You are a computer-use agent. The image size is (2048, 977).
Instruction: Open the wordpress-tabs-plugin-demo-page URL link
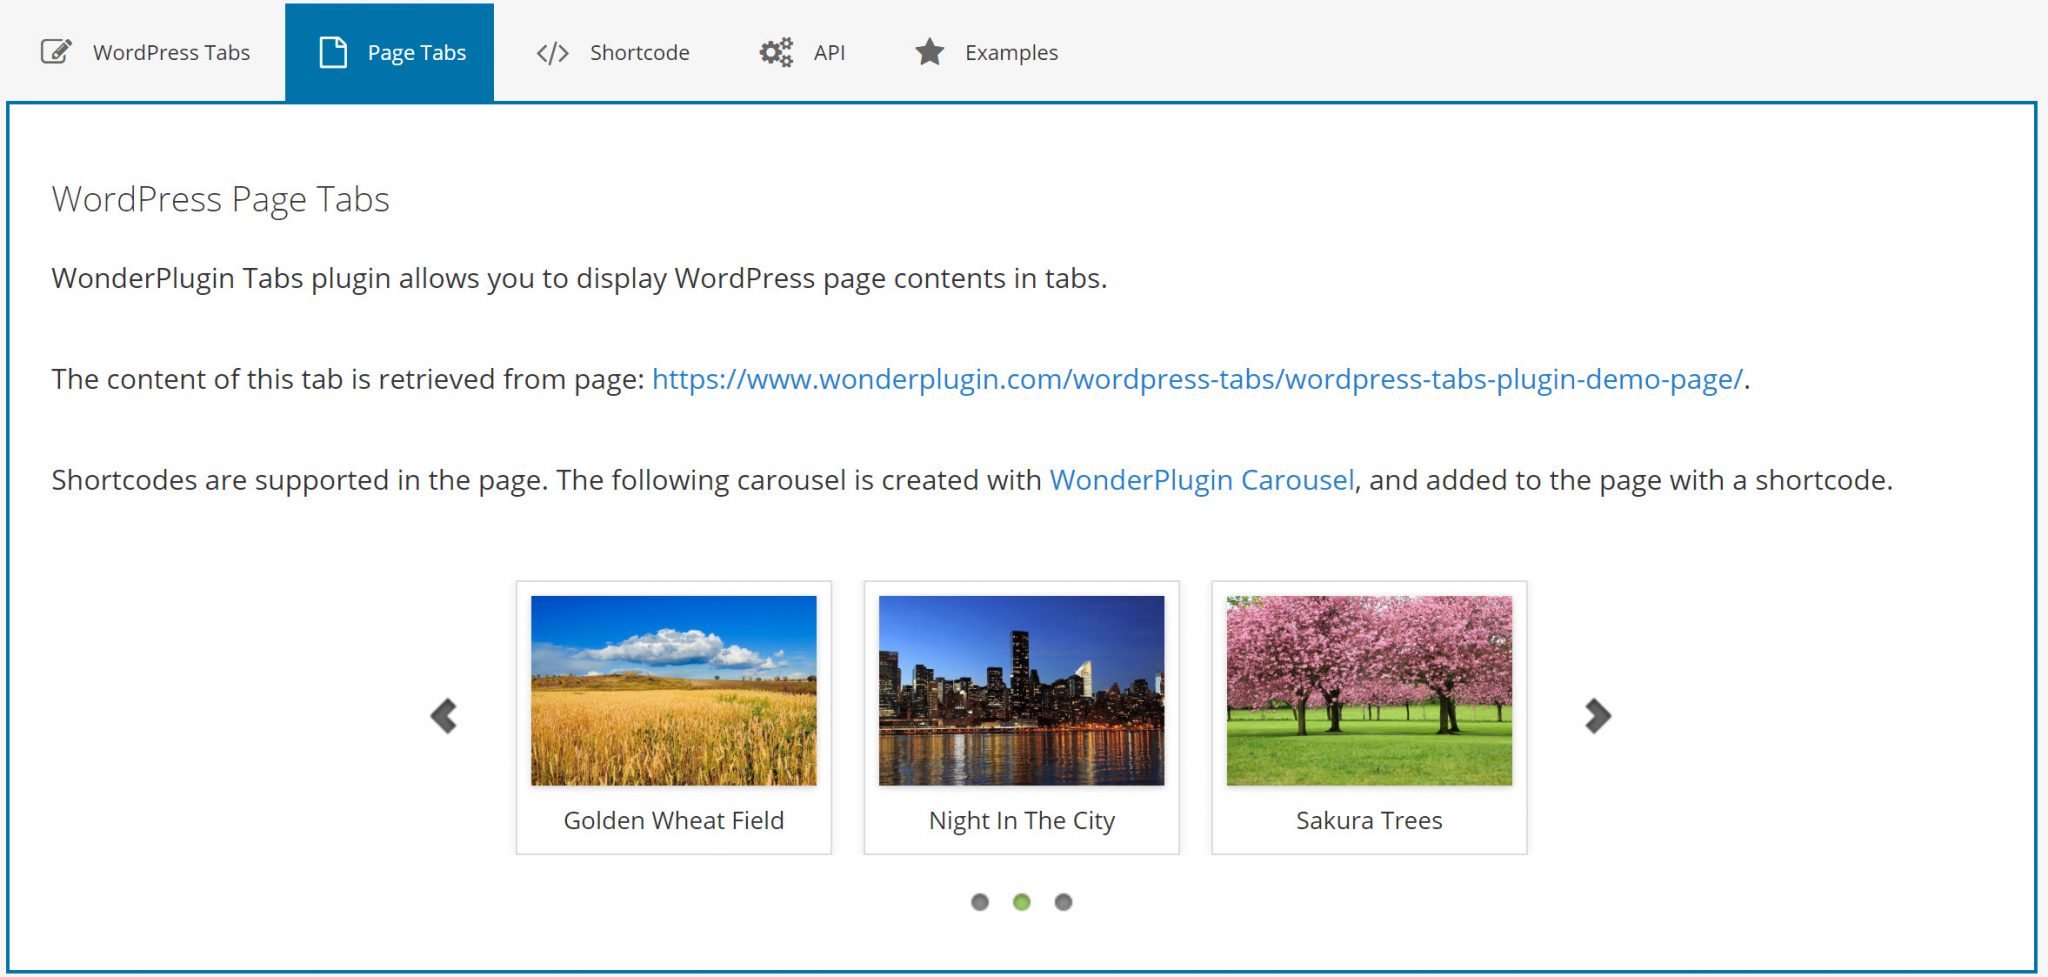click(1197, 380)
